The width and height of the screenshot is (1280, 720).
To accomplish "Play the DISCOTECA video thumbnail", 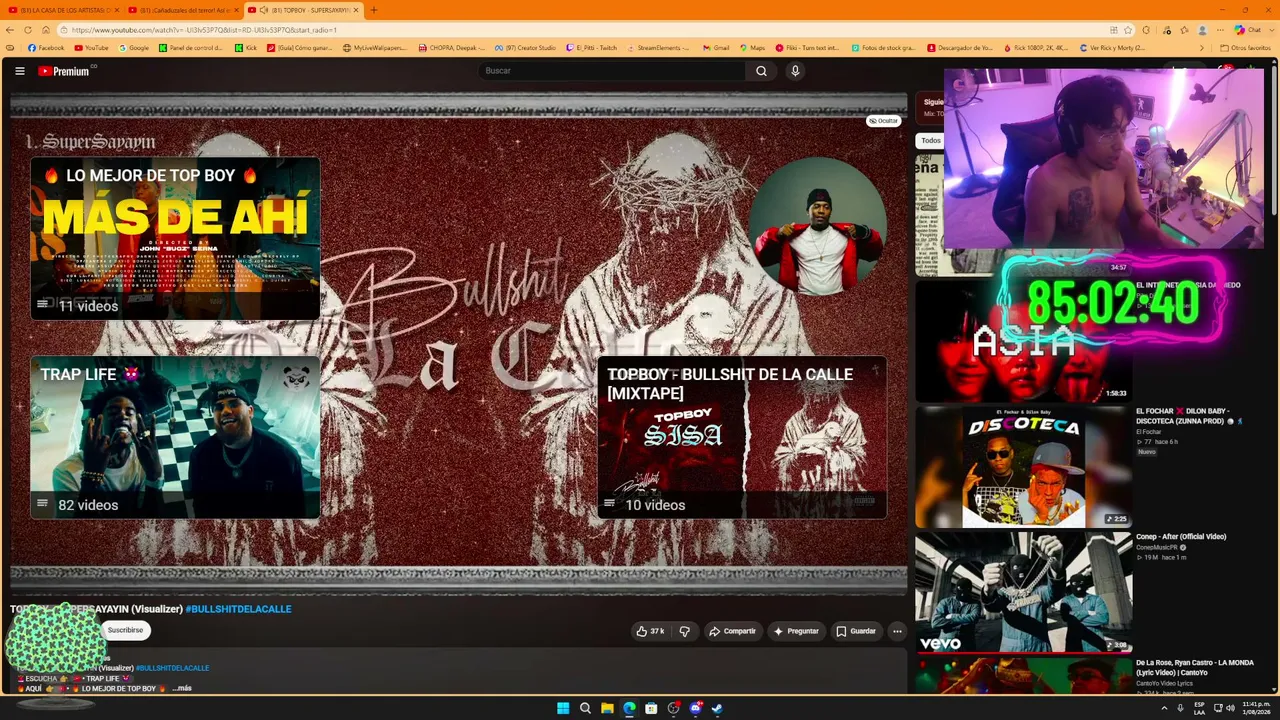I will 1023,467.
